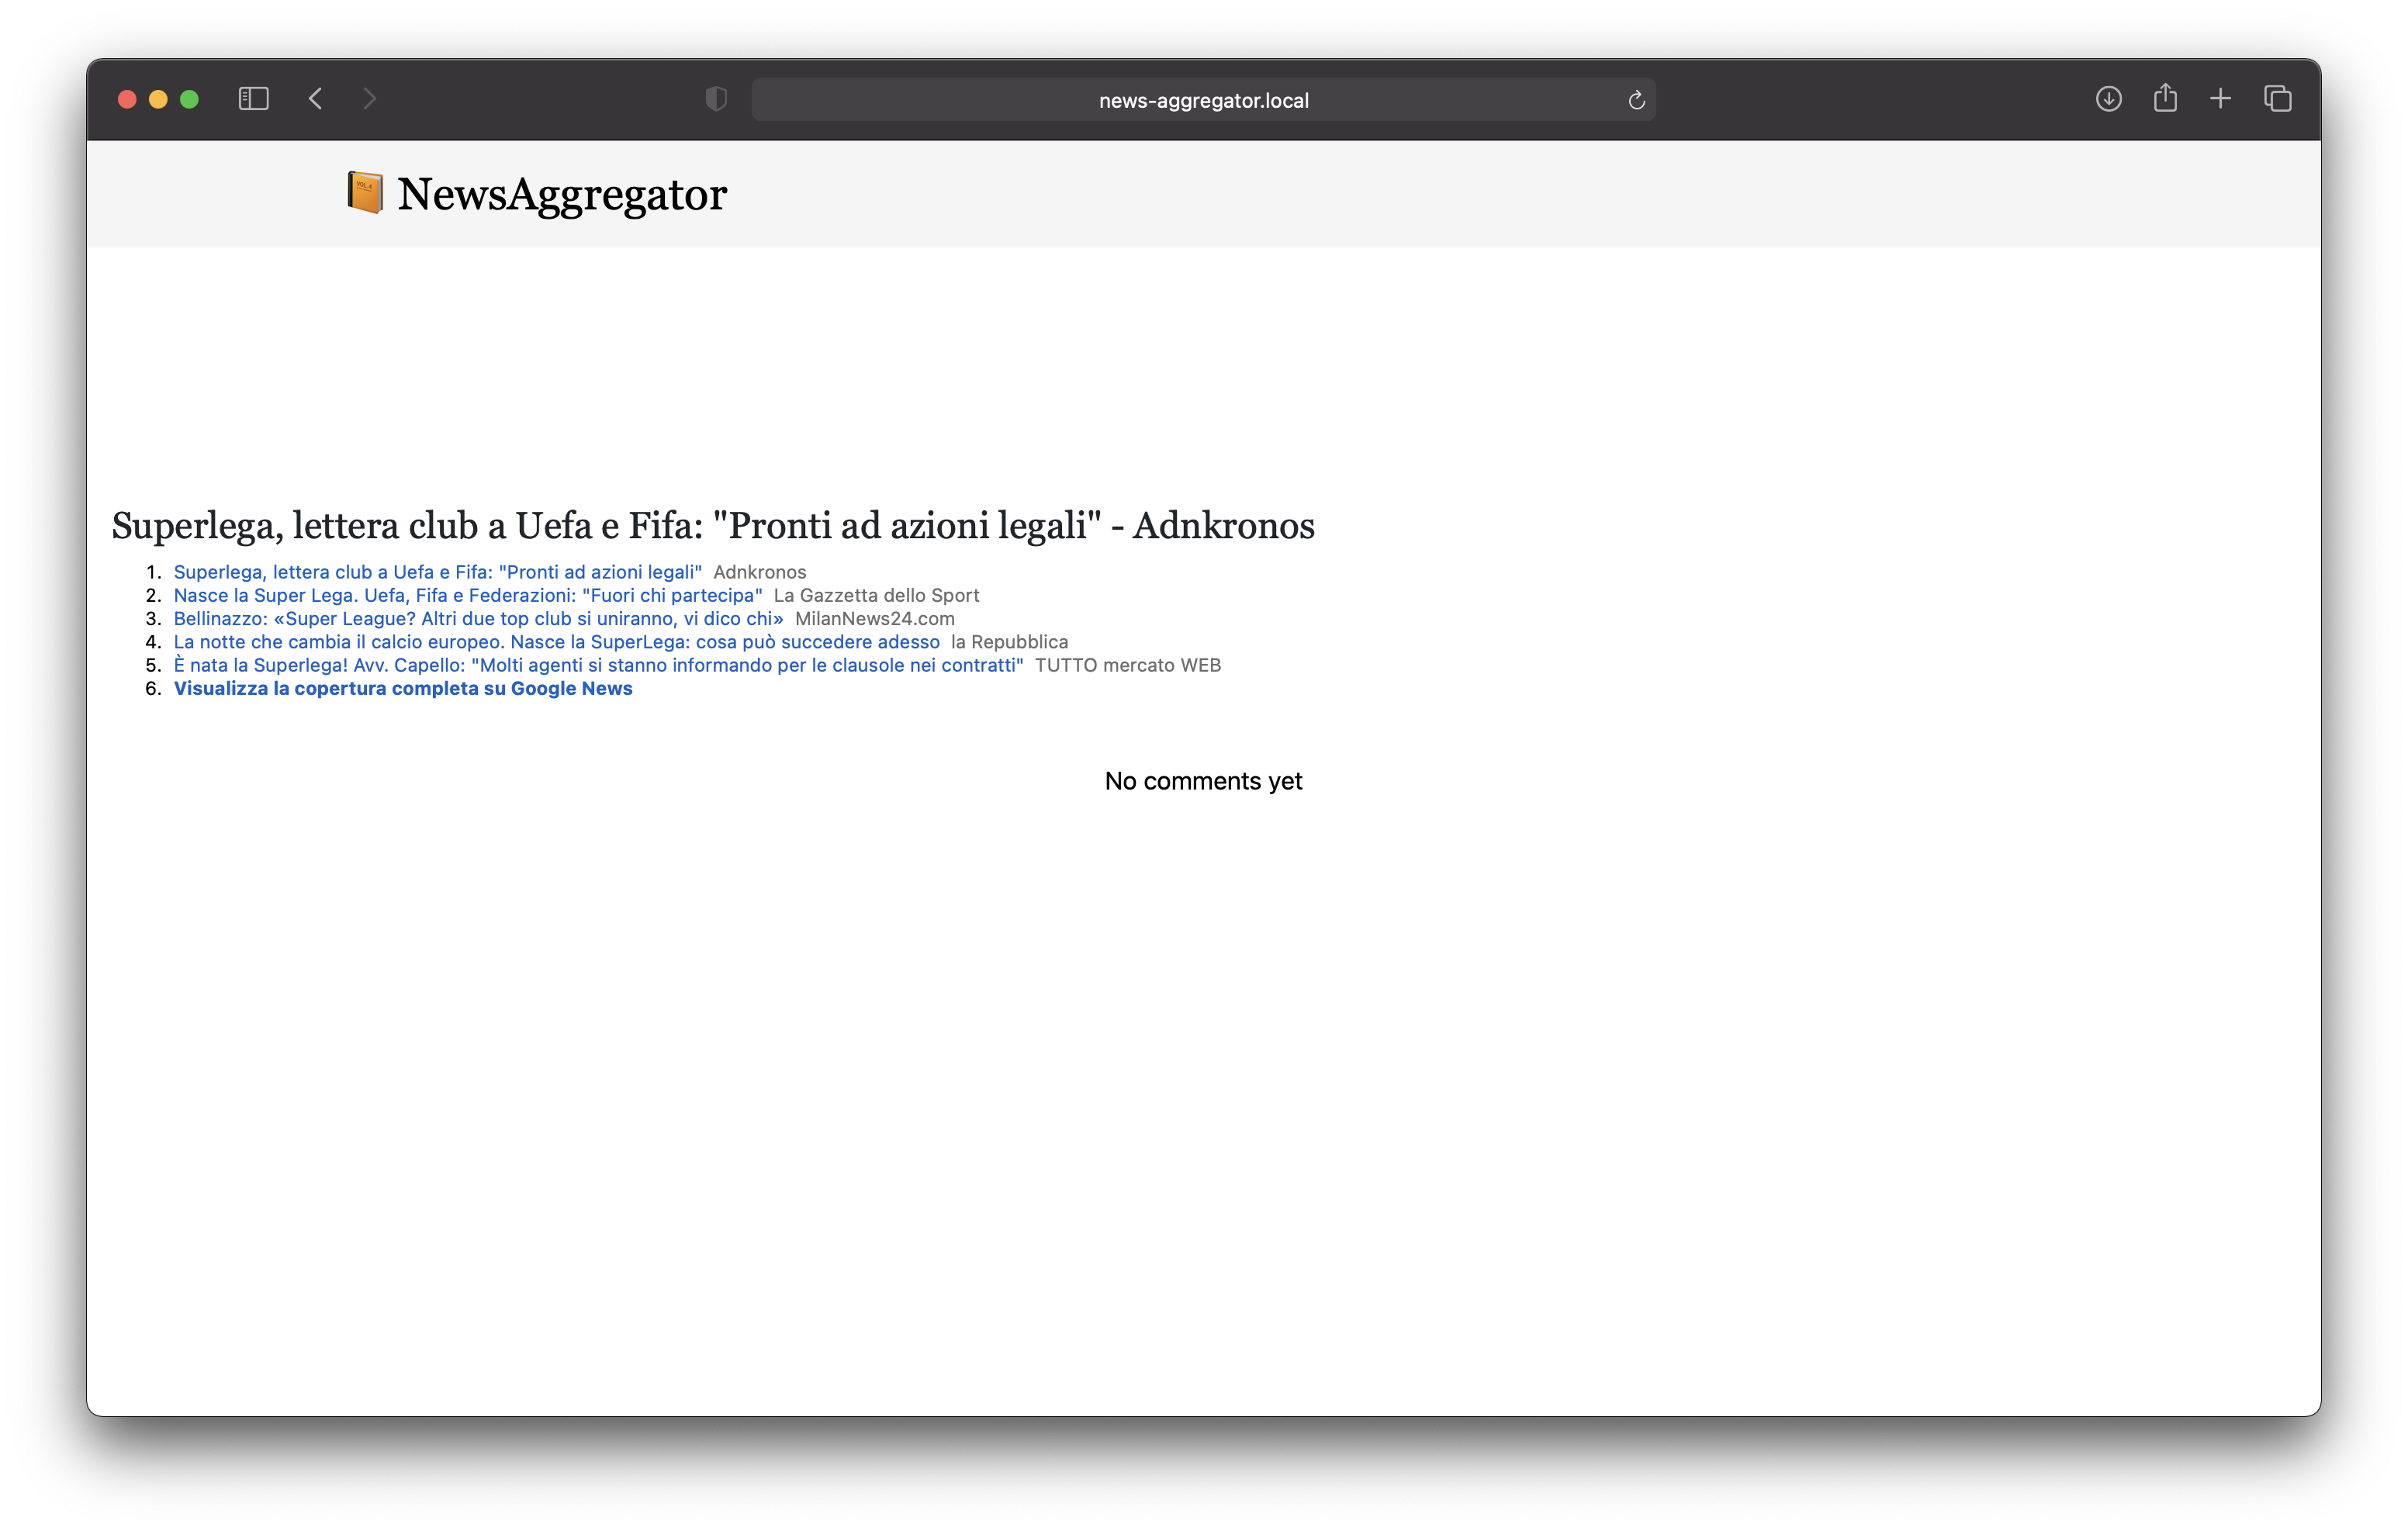Click "Visualizza la copertura completa su Google News"
2408x1531 pixels.
pos(403,688)
